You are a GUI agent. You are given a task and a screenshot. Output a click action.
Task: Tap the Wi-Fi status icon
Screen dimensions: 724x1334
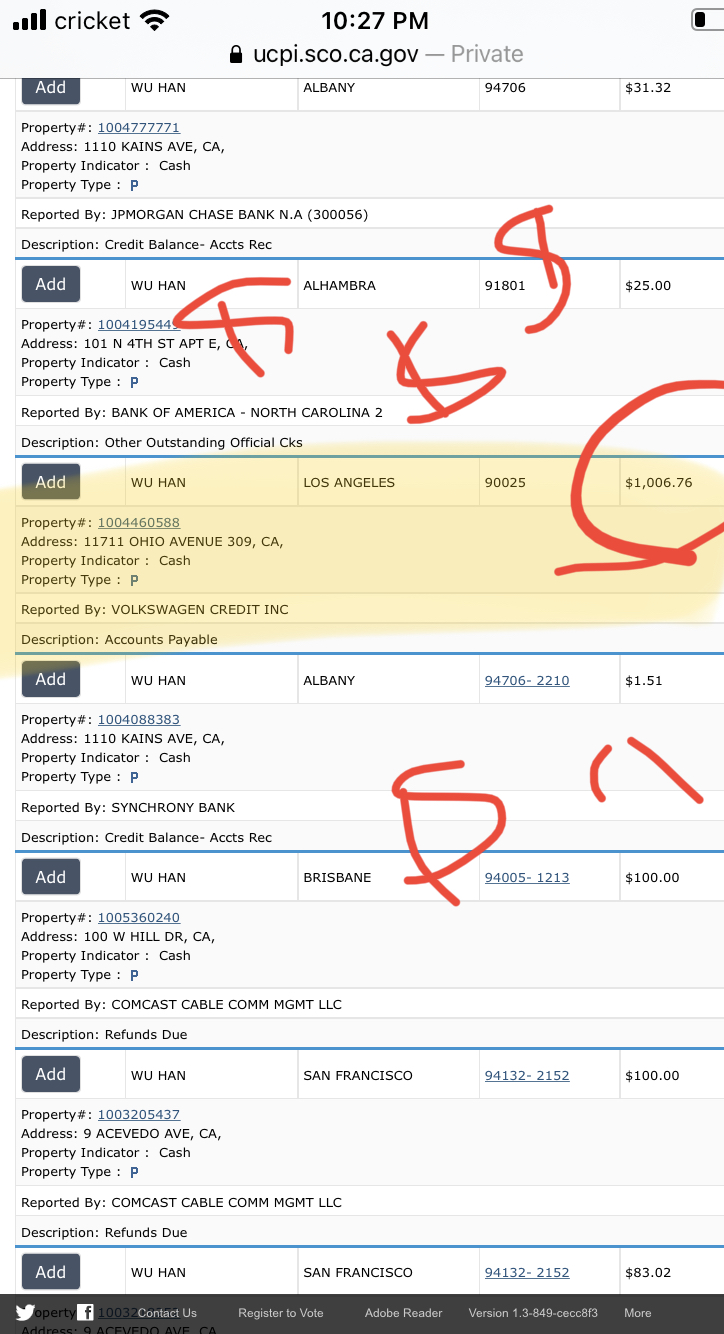click(154, 20)
